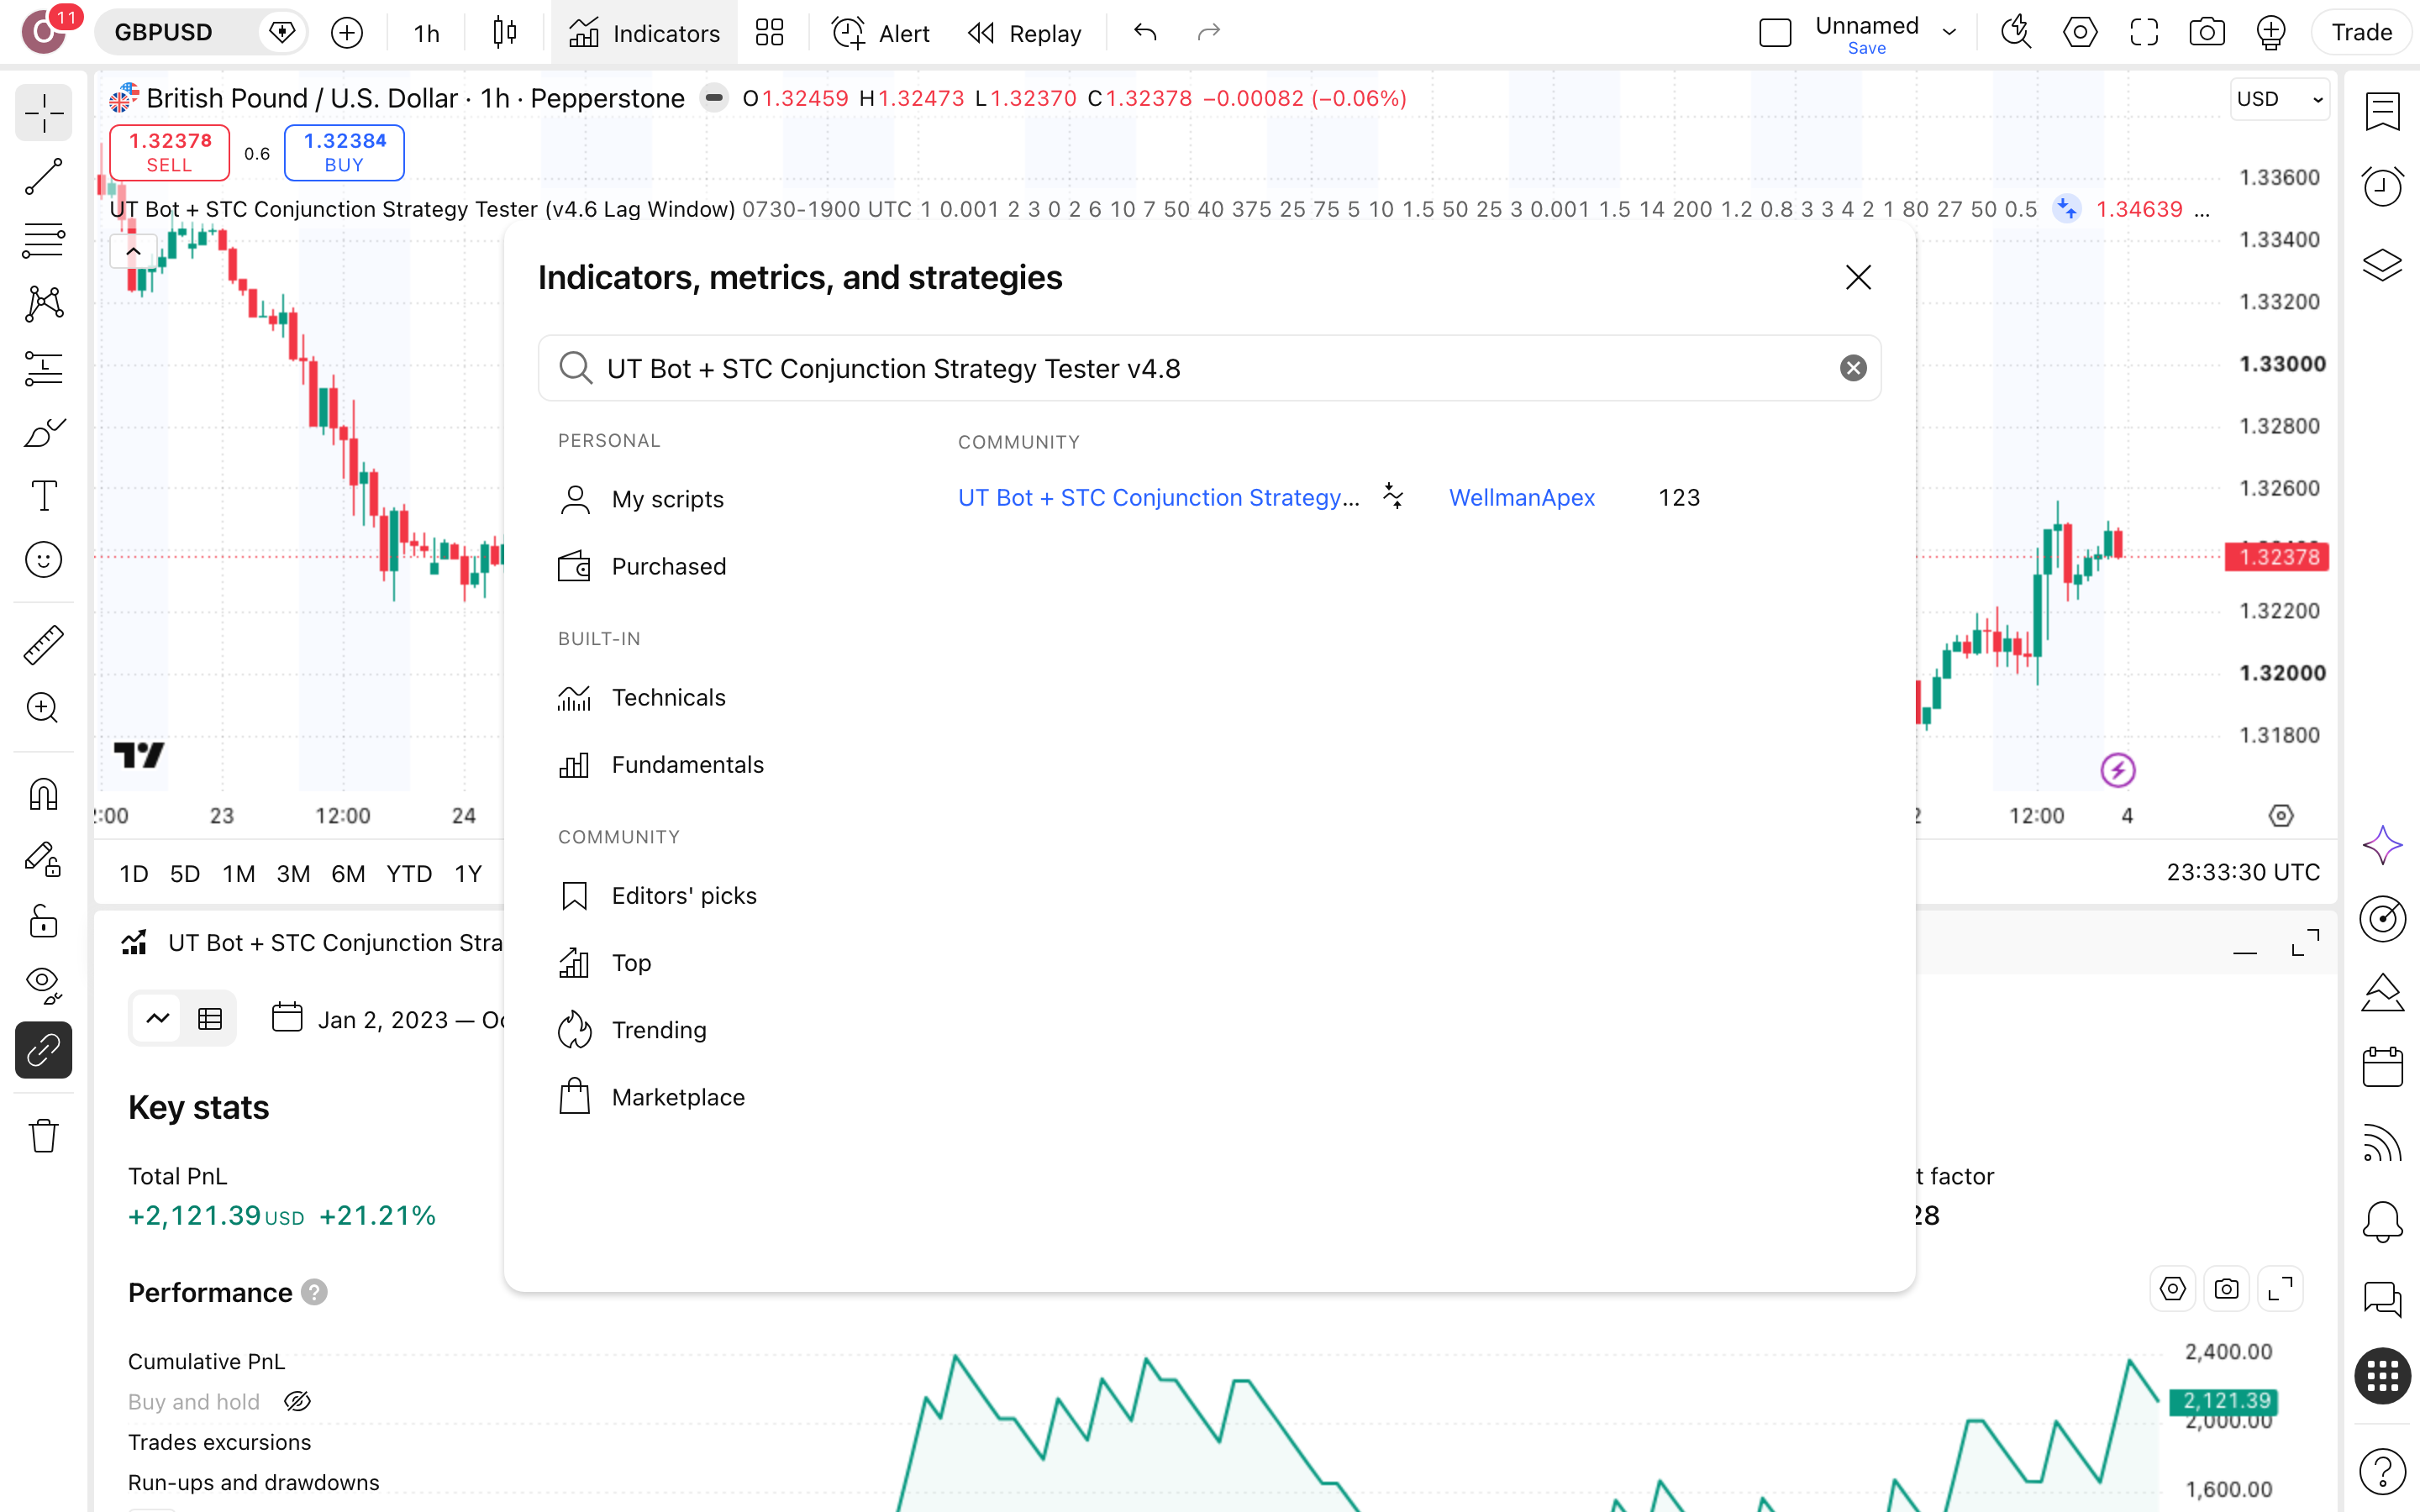Screen dimensions: 2420x1512
Task: Click the 1.32384 BUY button
Action: (344, 152)
